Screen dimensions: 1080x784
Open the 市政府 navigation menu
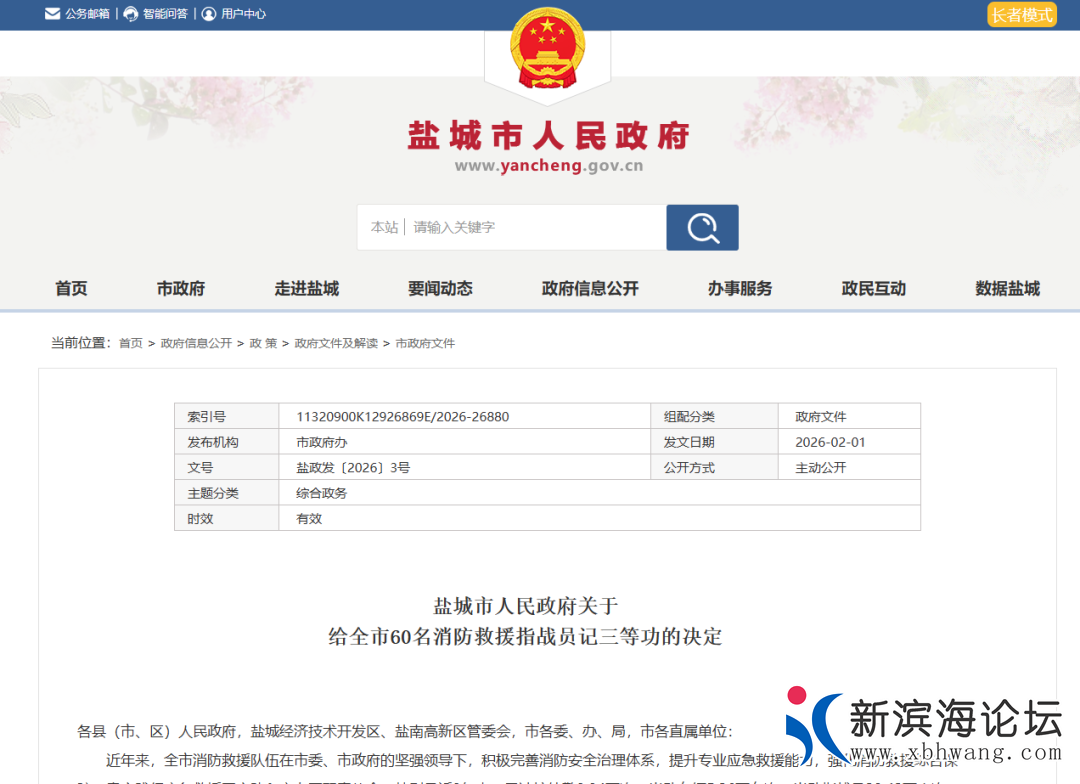point(181,288)
